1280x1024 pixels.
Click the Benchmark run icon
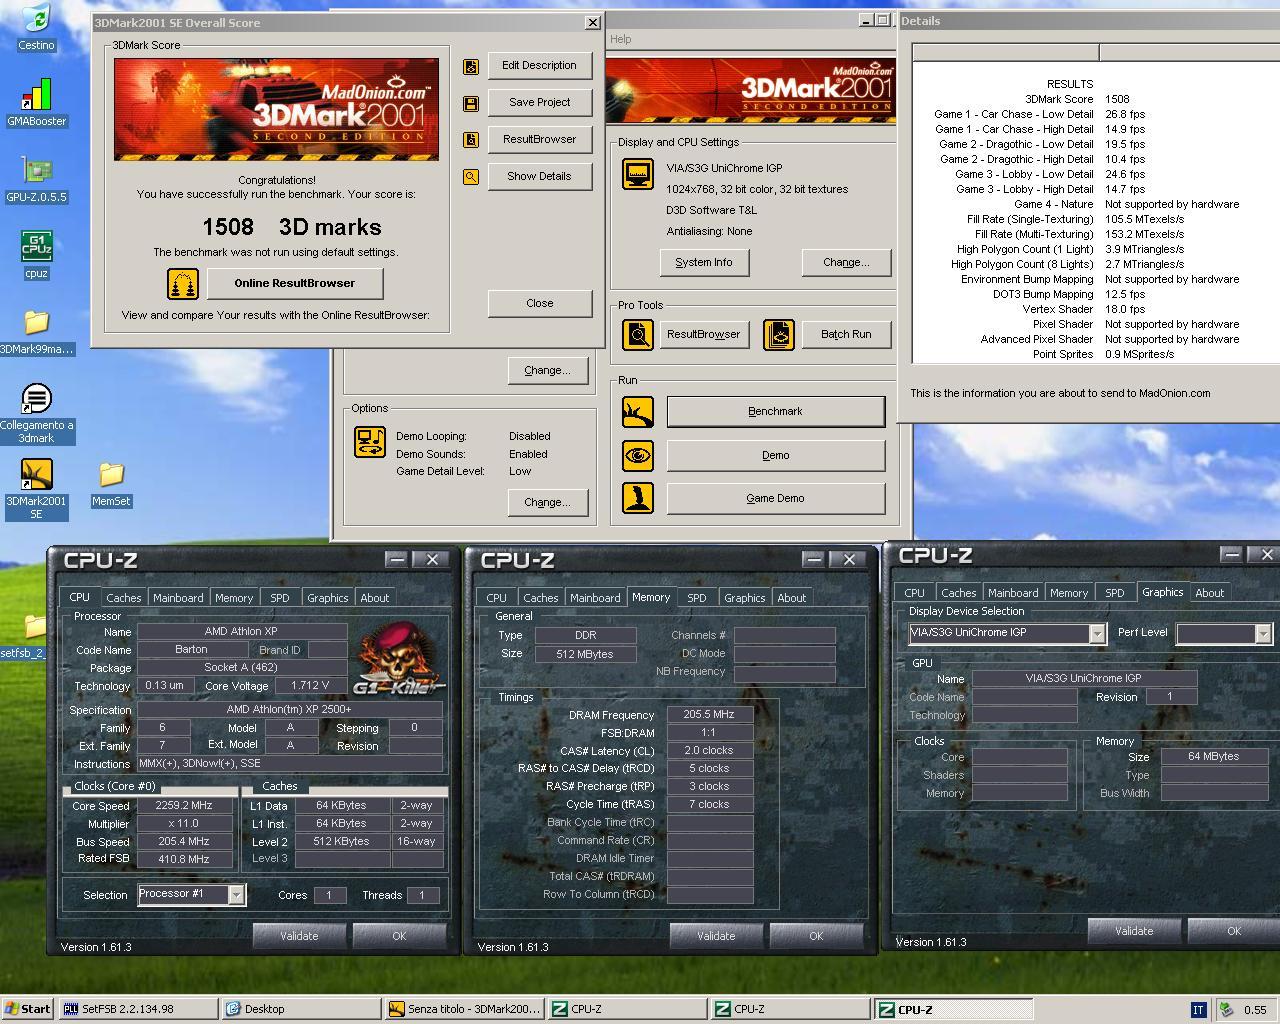(x=638, y=411)
